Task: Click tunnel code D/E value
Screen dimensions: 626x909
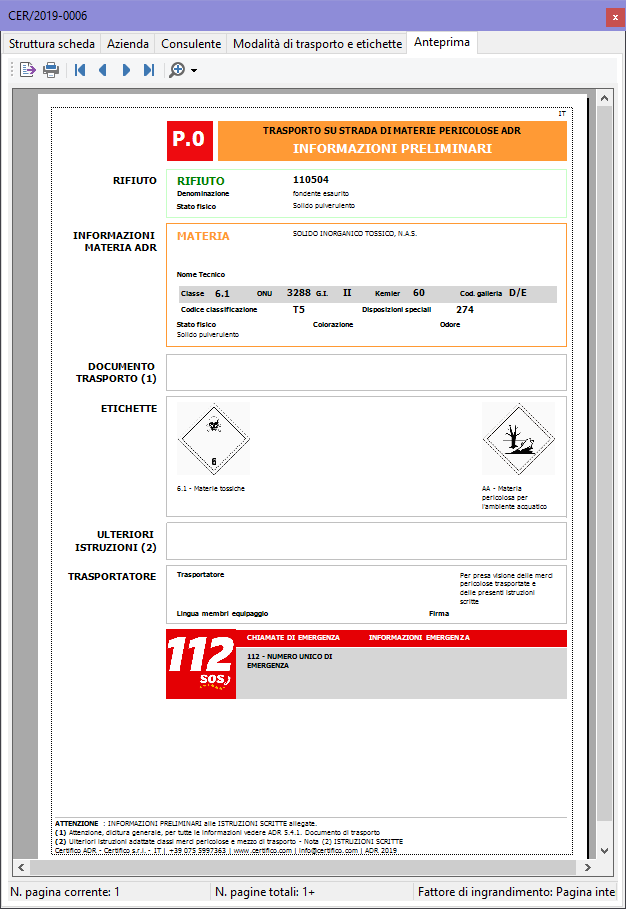Action: 518,293
